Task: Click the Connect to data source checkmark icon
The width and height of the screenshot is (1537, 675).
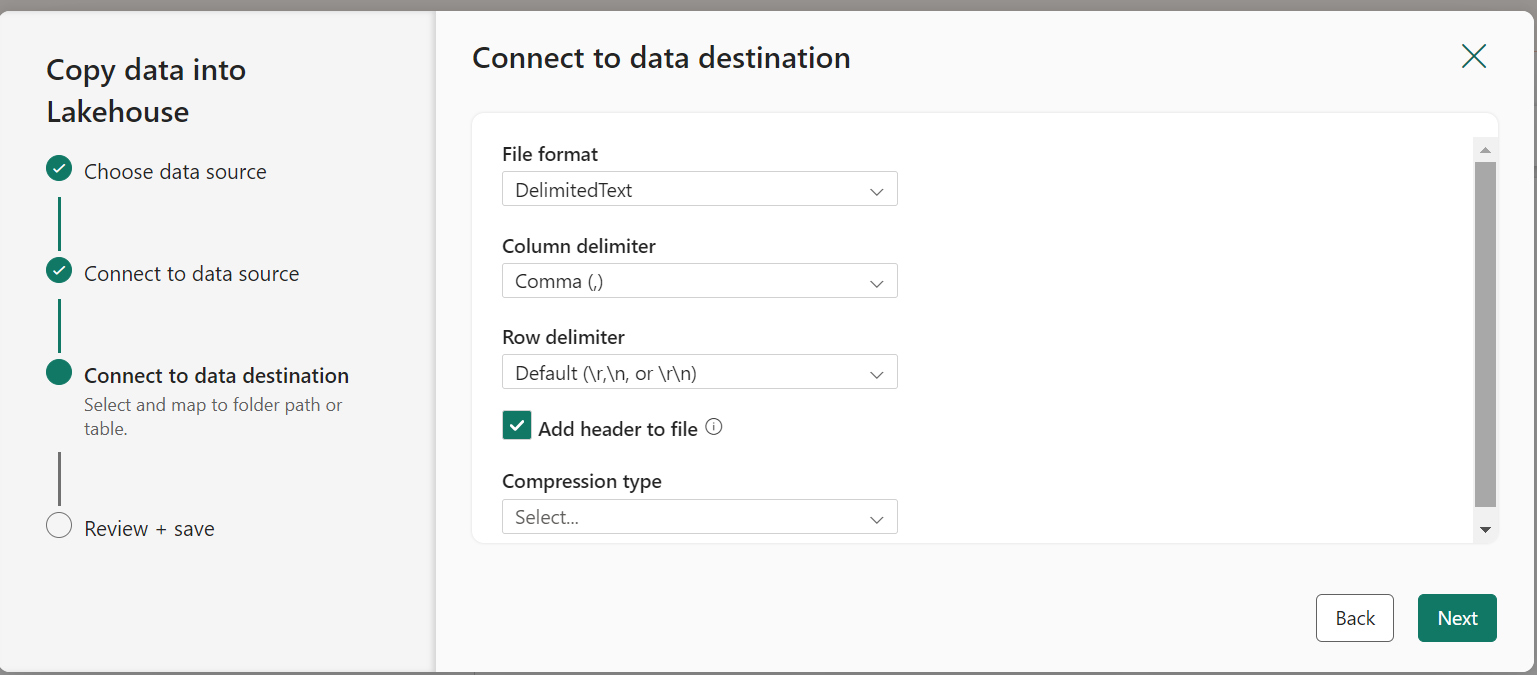Action: pyautogui.click(x=58, y=270)
